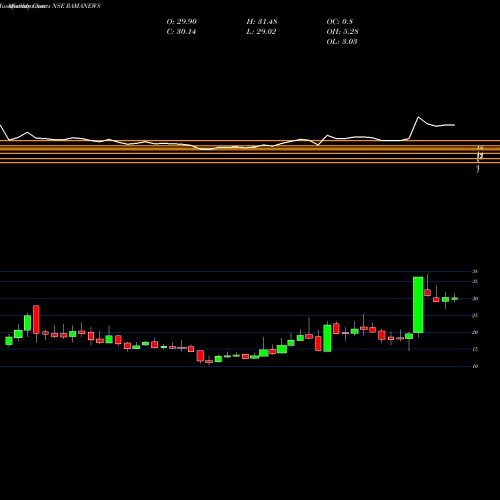Click the 'OL: 3.03' value

point(342,41)
